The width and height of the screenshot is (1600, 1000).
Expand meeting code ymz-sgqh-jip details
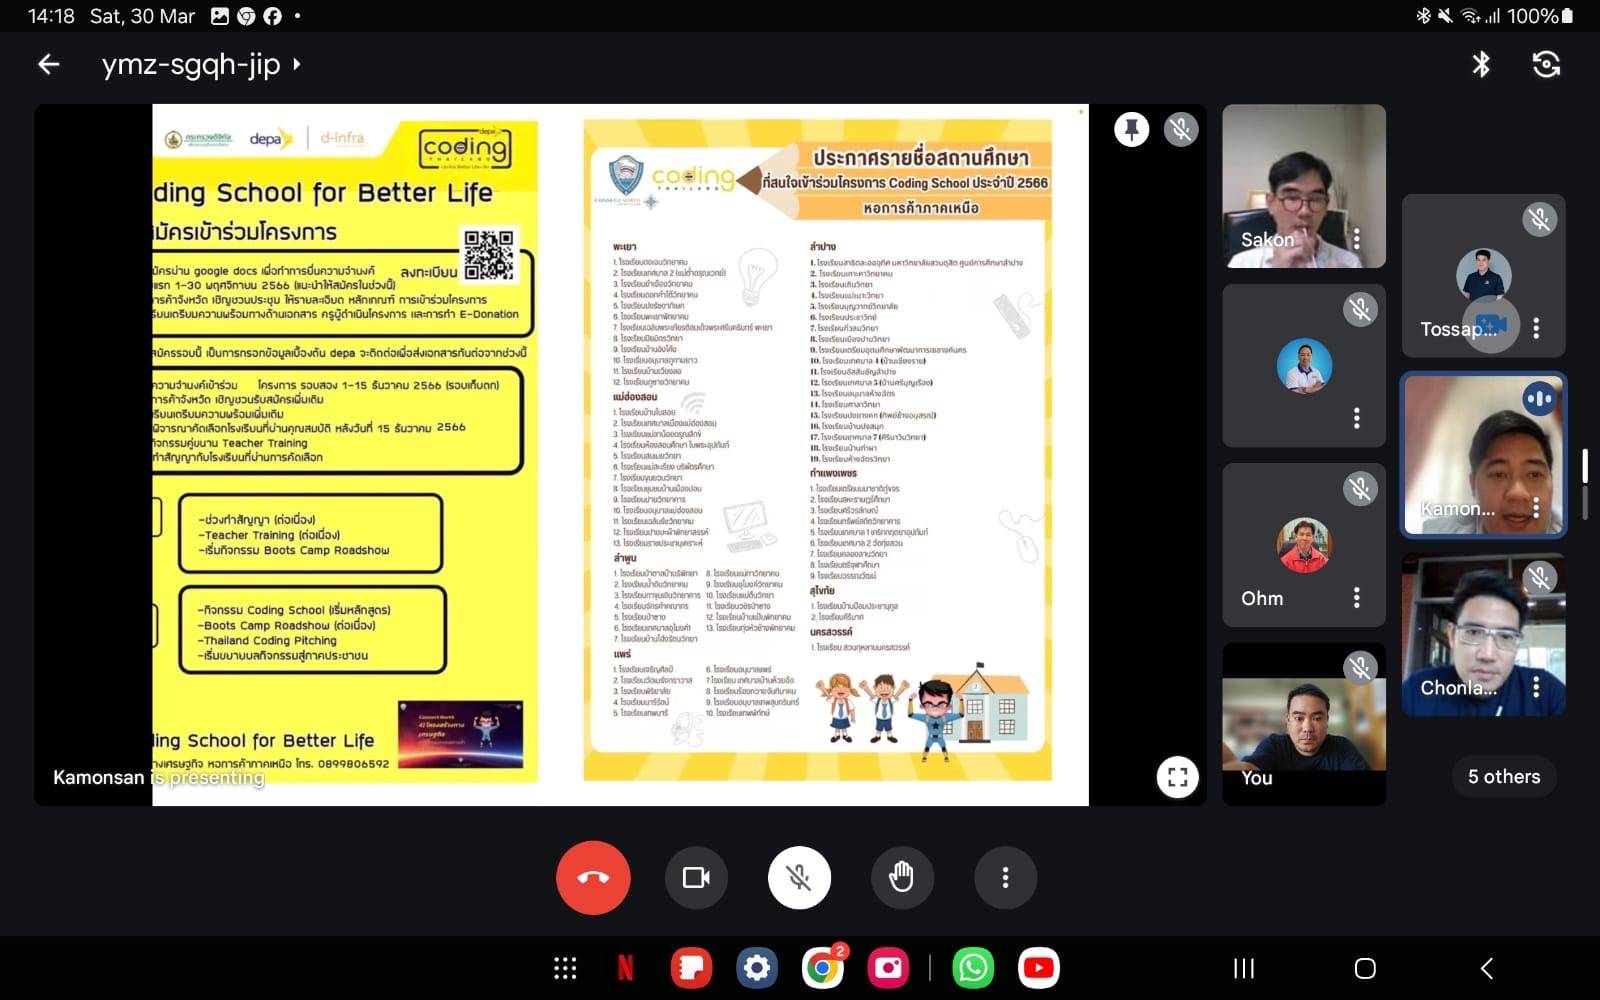tap(200, 65)
